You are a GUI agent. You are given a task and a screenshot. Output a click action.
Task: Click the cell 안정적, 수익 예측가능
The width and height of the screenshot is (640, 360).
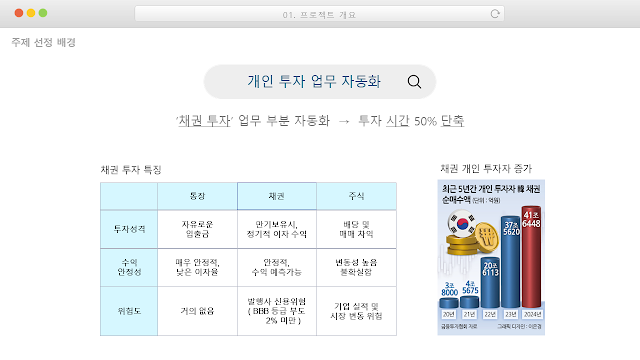click(x=277, y=267)
